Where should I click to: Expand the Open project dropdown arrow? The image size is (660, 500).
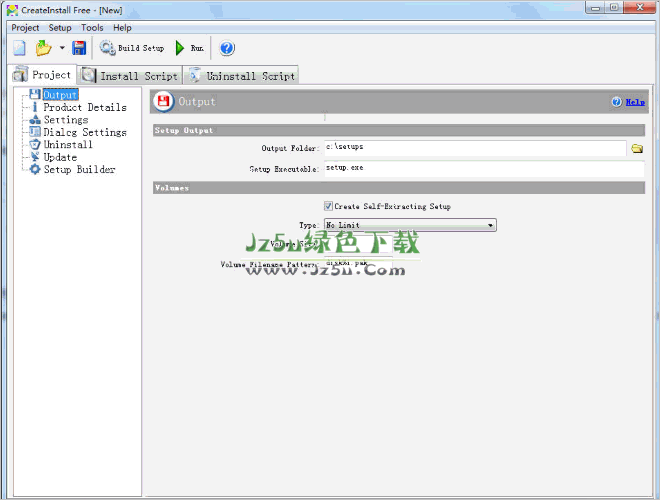tap(62, 48)
